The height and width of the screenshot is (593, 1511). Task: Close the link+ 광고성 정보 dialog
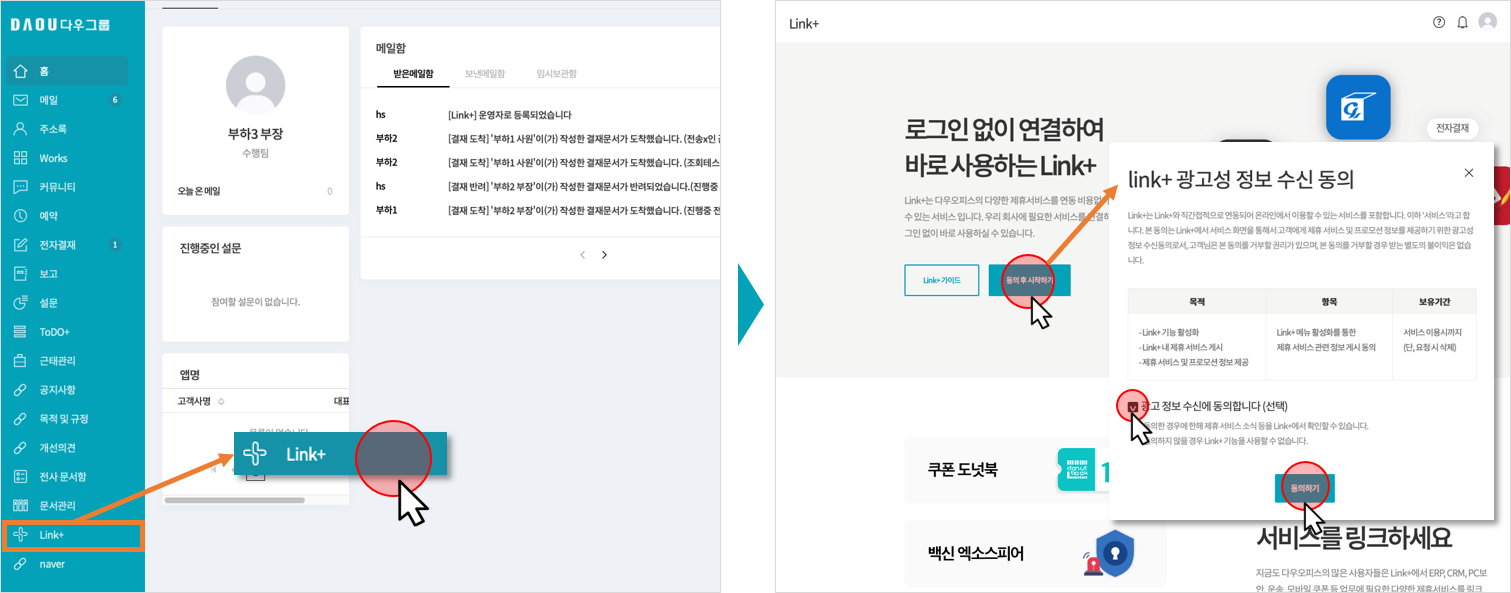pos(1469,173)
